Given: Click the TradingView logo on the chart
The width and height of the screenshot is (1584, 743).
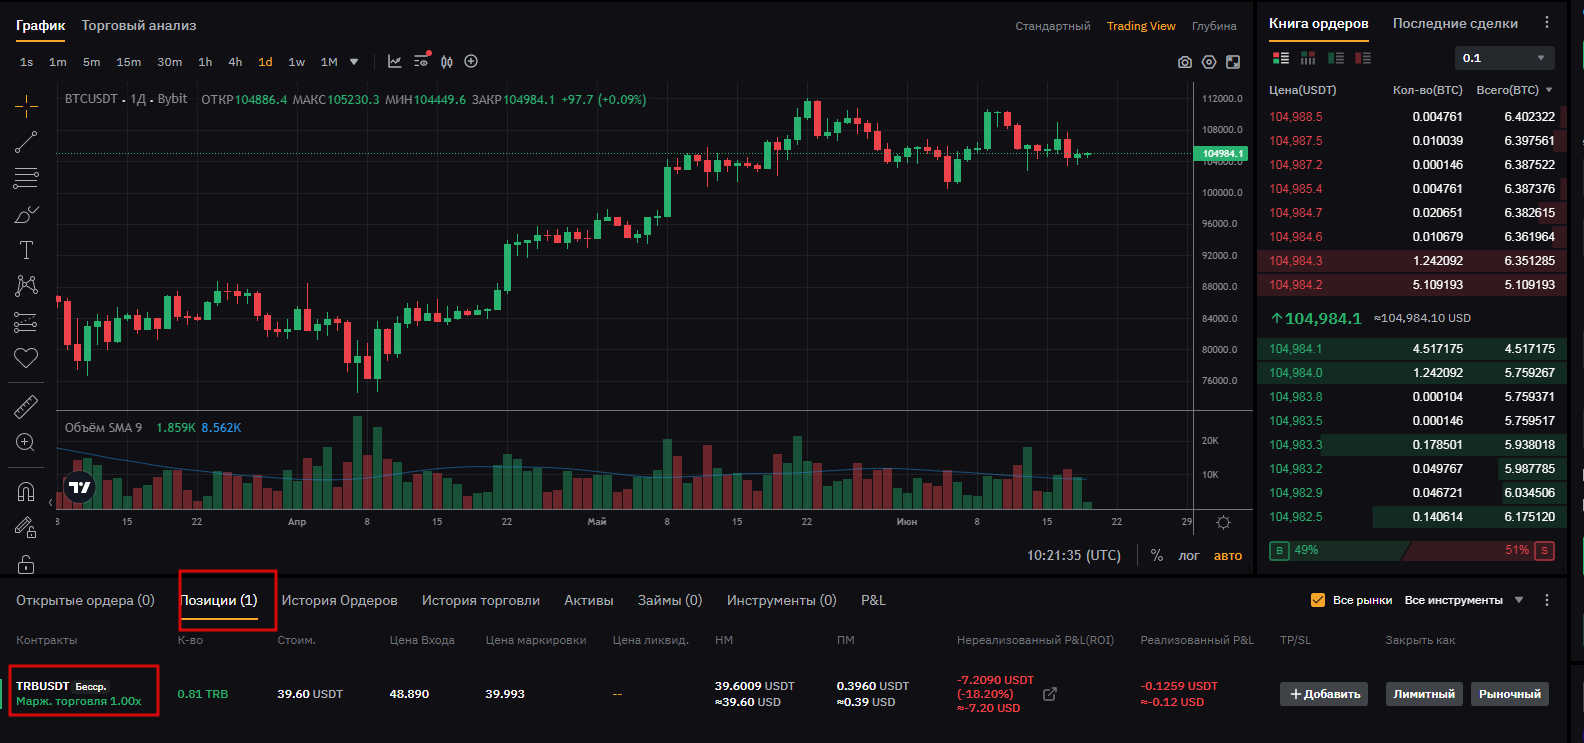Looking at the screenshot, I should point(80,487).
